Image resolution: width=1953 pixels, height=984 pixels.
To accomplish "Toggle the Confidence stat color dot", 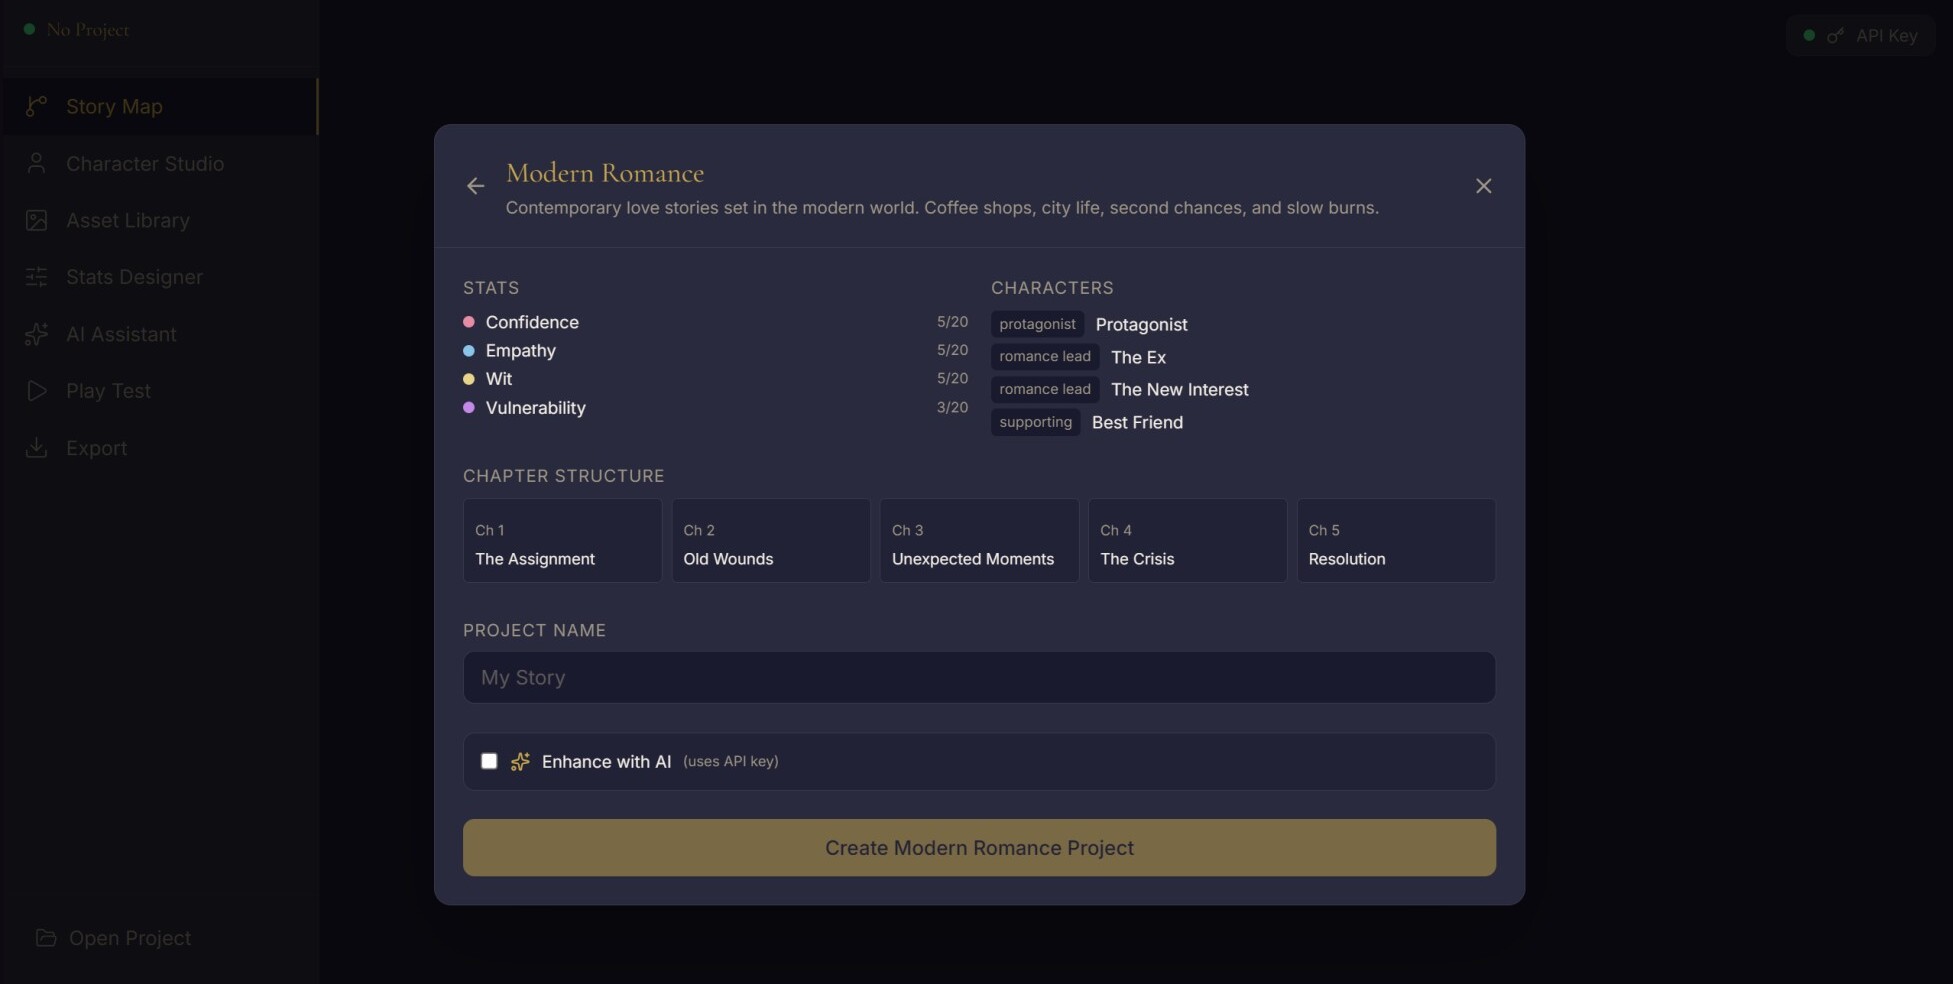I will (x=469, y=322).
